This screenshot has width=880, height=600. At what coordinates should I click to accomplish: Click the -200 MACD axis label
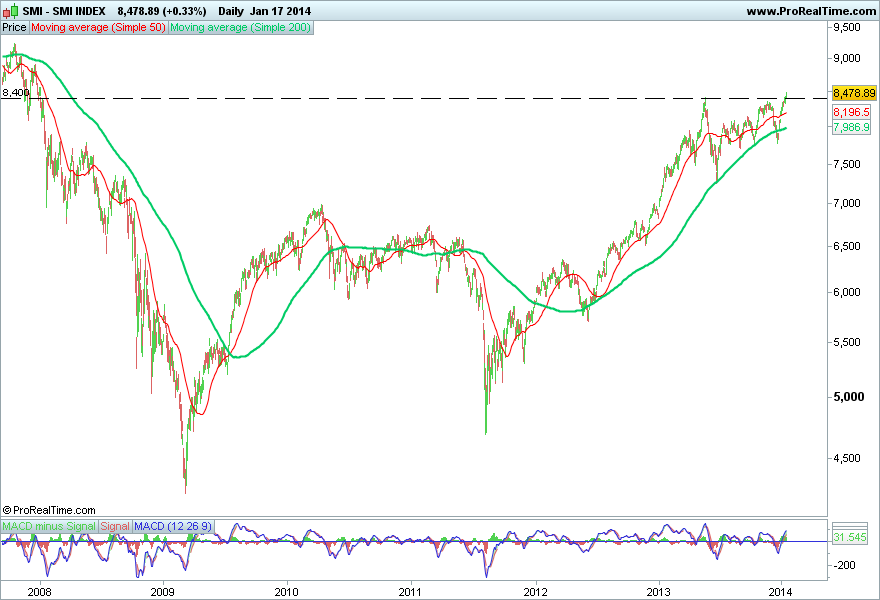click(845, 565)
